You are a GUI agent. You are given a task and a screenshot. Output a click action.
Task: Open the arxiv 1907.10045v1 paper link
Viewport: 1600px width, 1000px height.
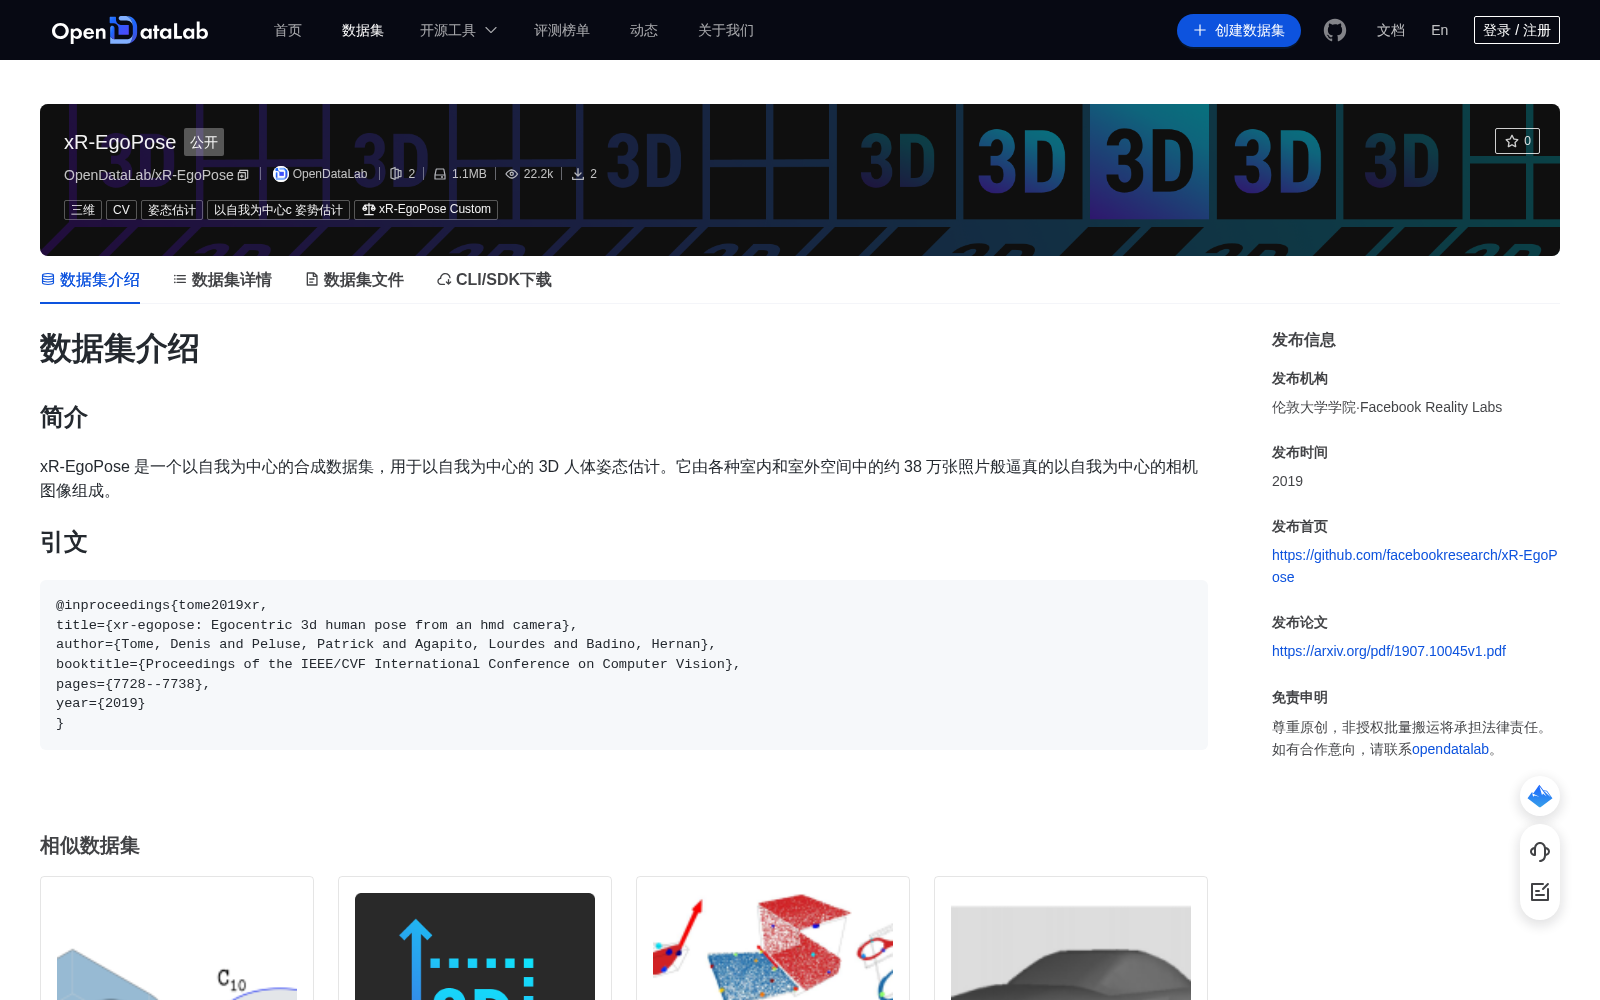click(x=1389, y=651)
